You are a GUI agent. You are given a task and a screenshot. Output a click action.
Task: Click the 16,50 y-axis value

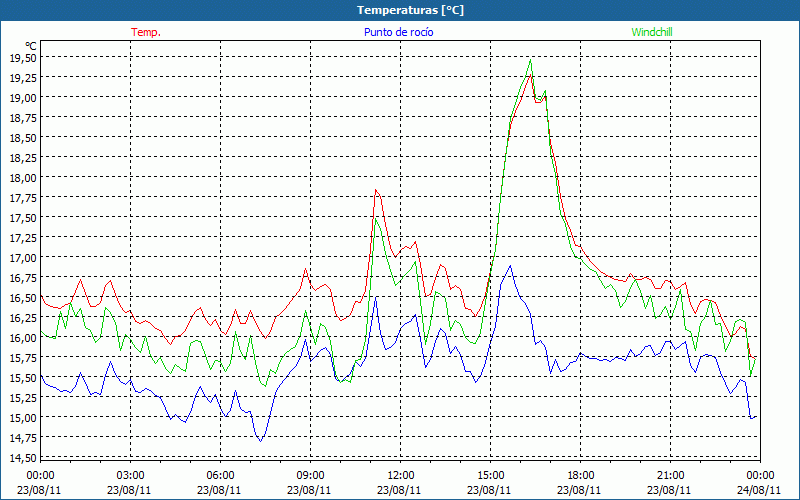[23, 298]
